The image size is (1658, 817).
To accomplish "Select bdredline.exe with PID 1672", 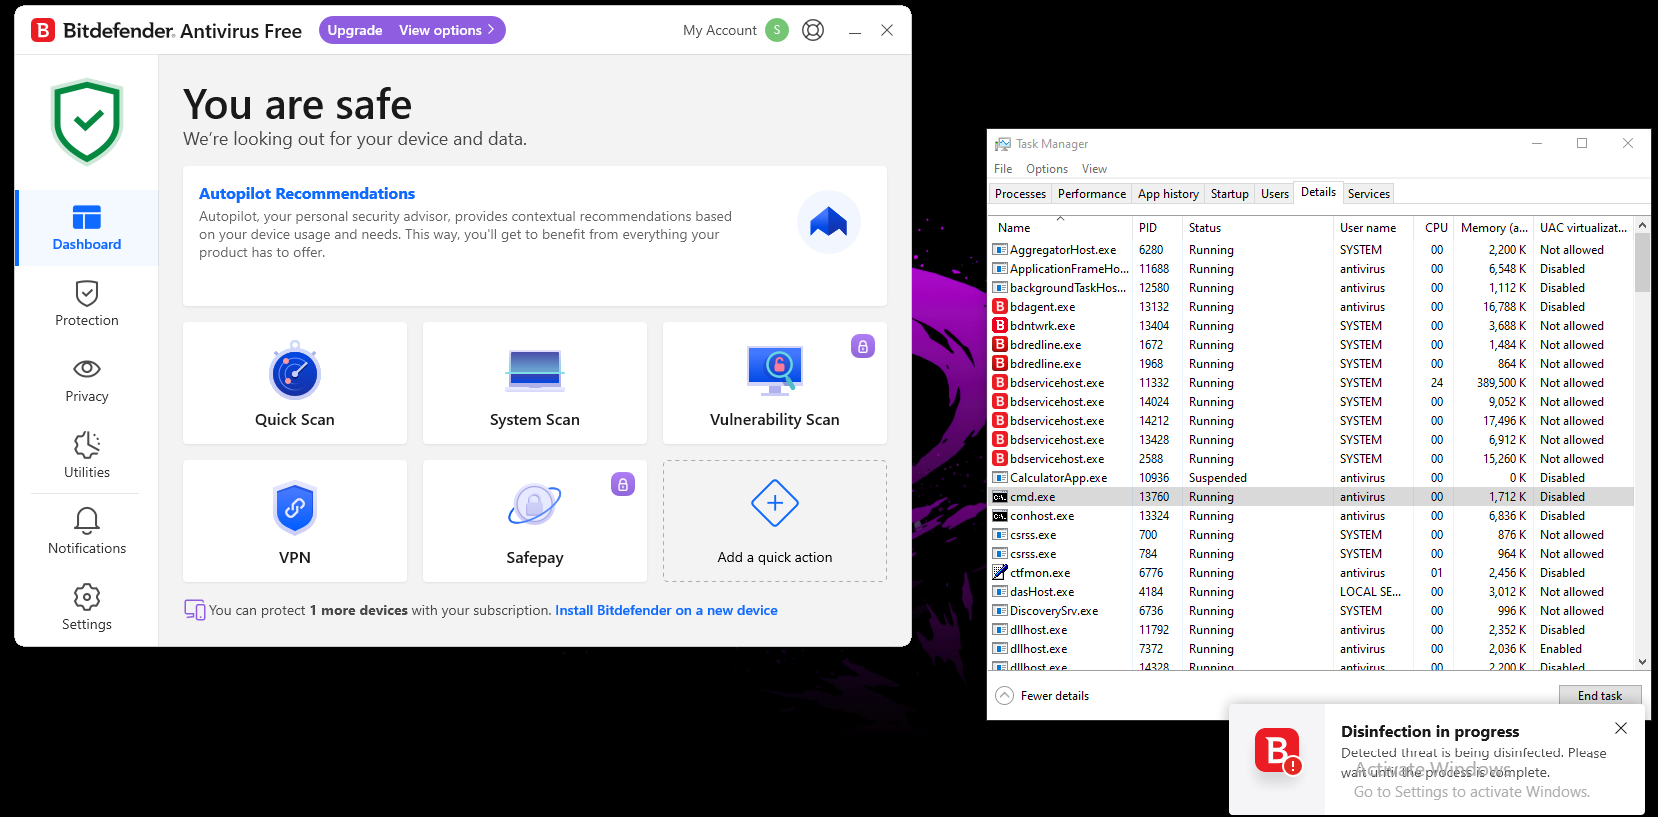I will [1312, 345].
